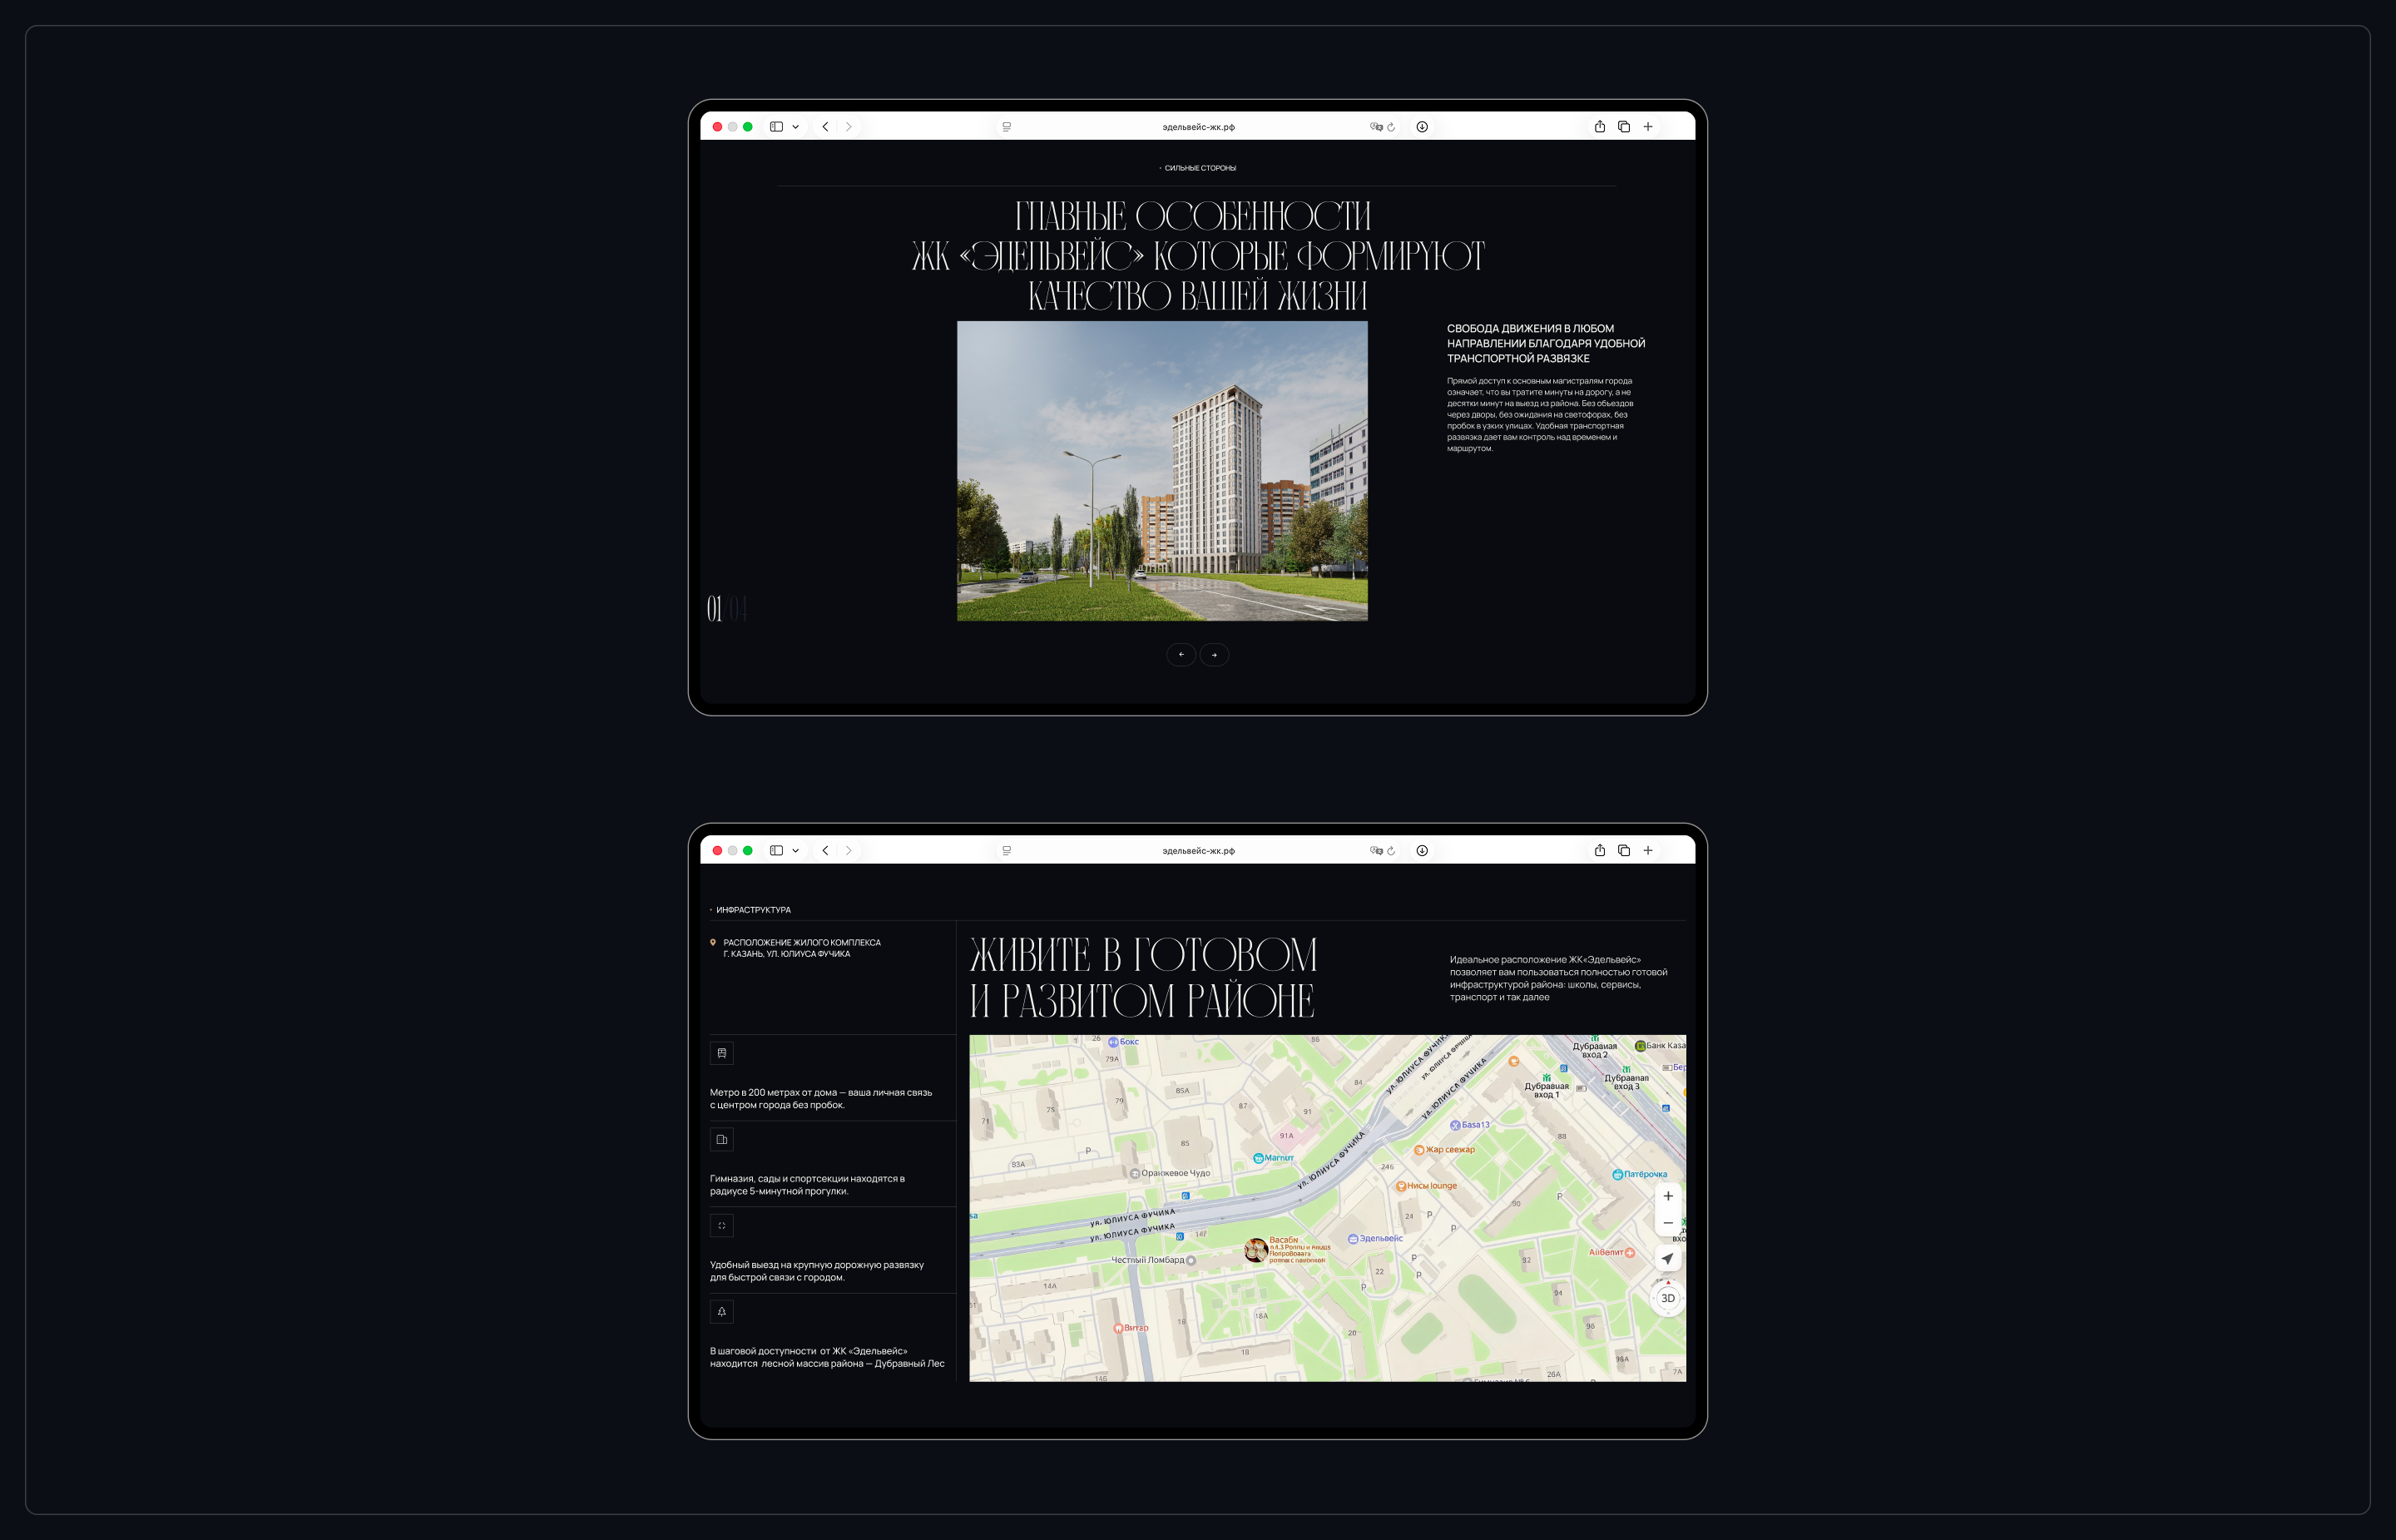Click the map geolocation arrow icon
Screen dimensions: 2396x1540
point(1667,1259)
